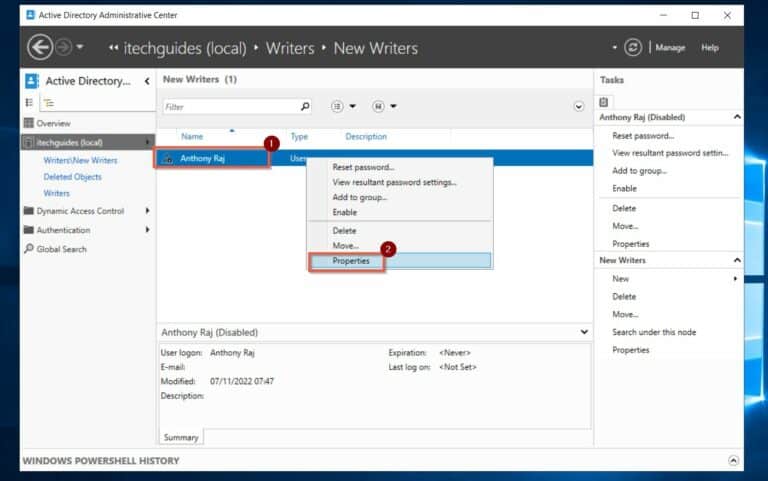Click Reset password in Tasks pane
Screen dimensions: 768x481
pyautogui.click(x=643, y=136)
